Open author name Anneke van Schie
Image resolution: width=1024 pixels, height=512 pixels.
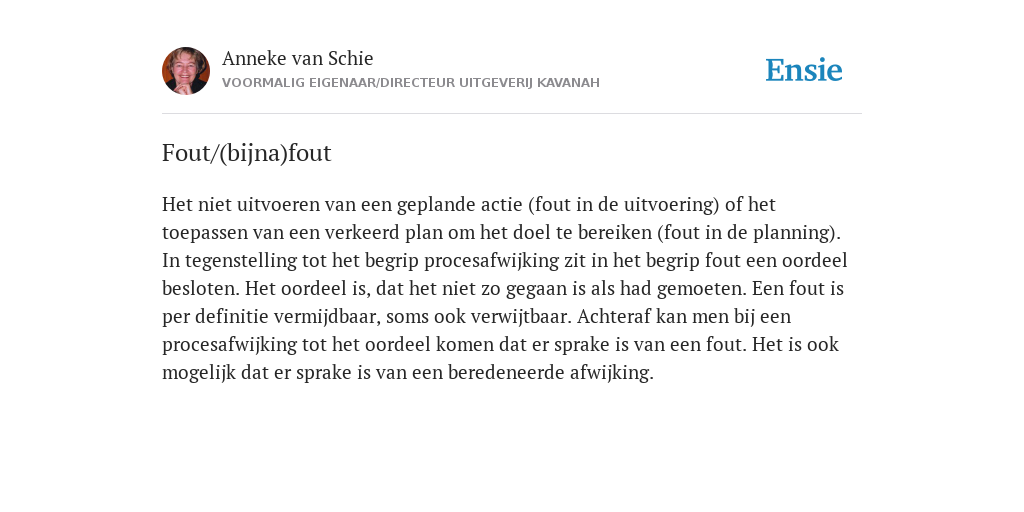(x=297, y=58)
